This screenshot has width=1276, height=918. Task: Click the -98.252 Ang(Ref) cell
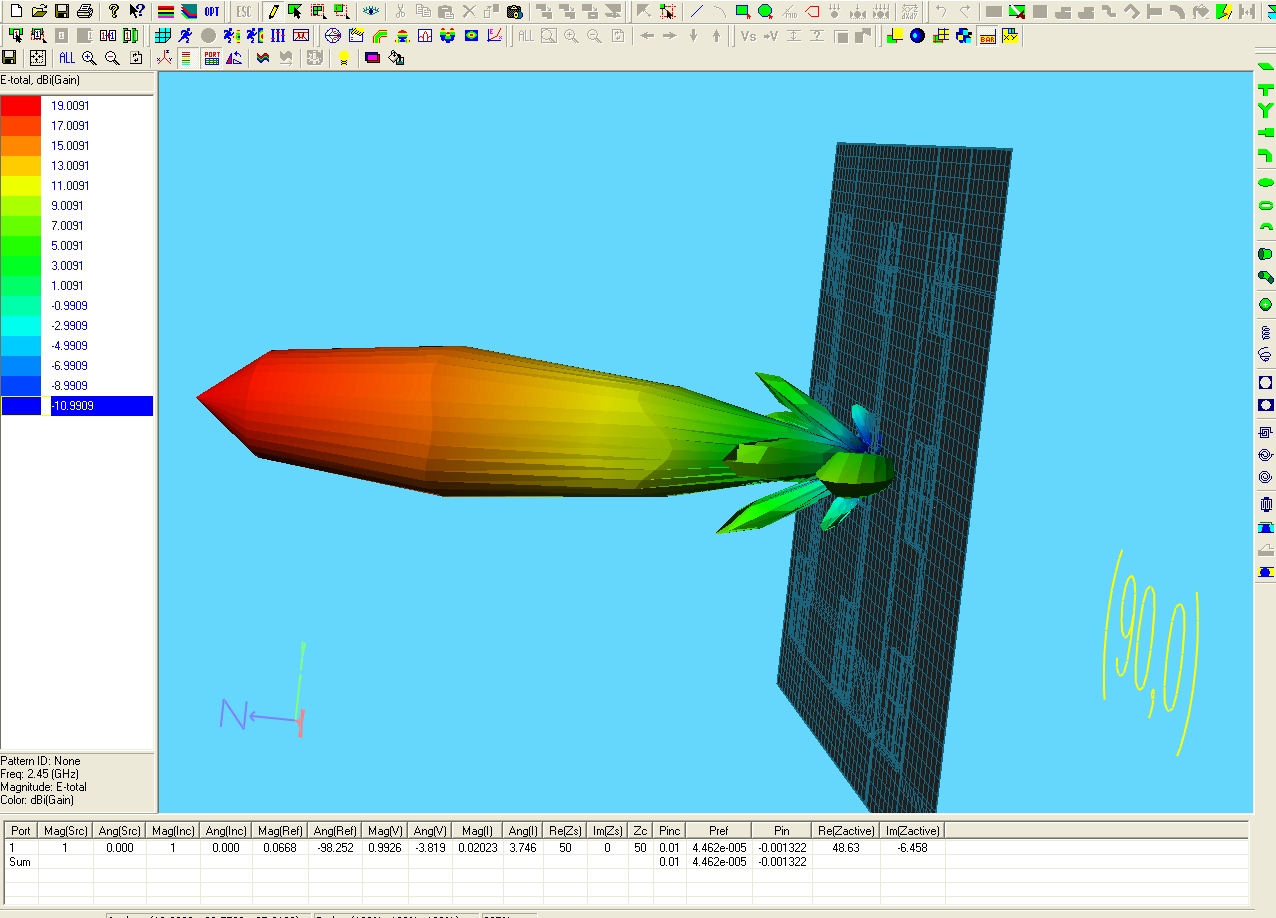coord(334,847)
